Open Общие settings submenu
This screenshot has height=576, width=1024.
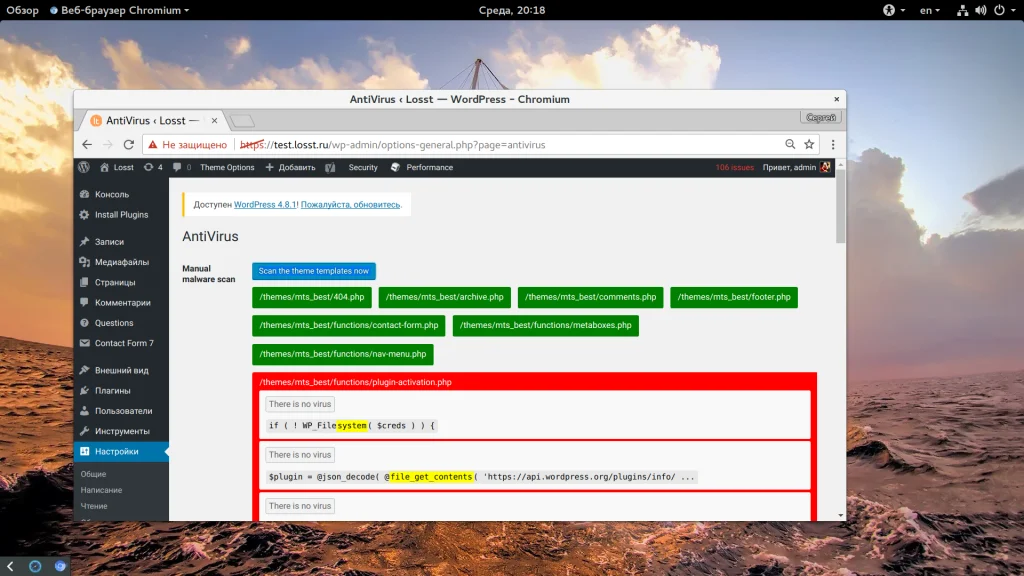click(93, 474)
